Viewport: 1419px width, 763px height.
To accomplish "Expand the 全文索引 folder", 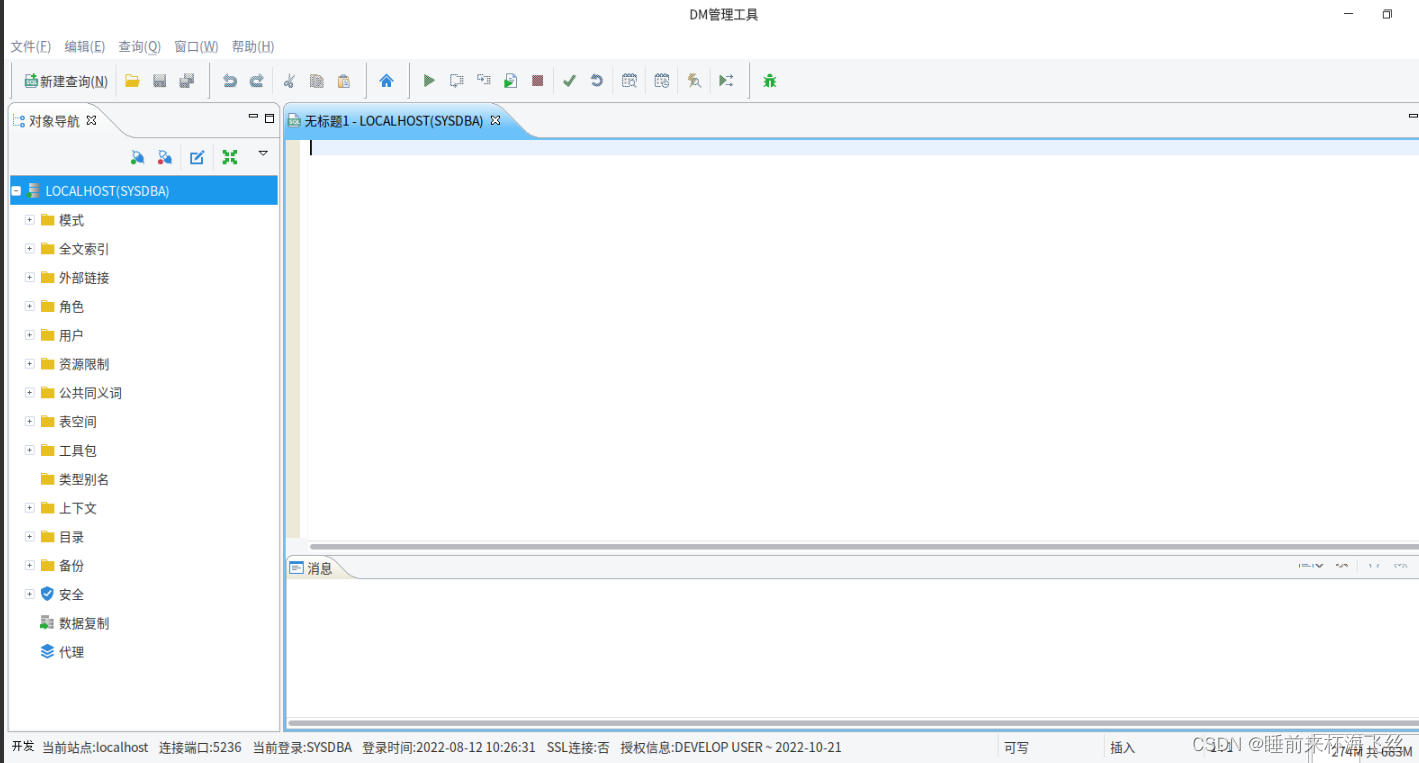I will (x=30, y=248).
